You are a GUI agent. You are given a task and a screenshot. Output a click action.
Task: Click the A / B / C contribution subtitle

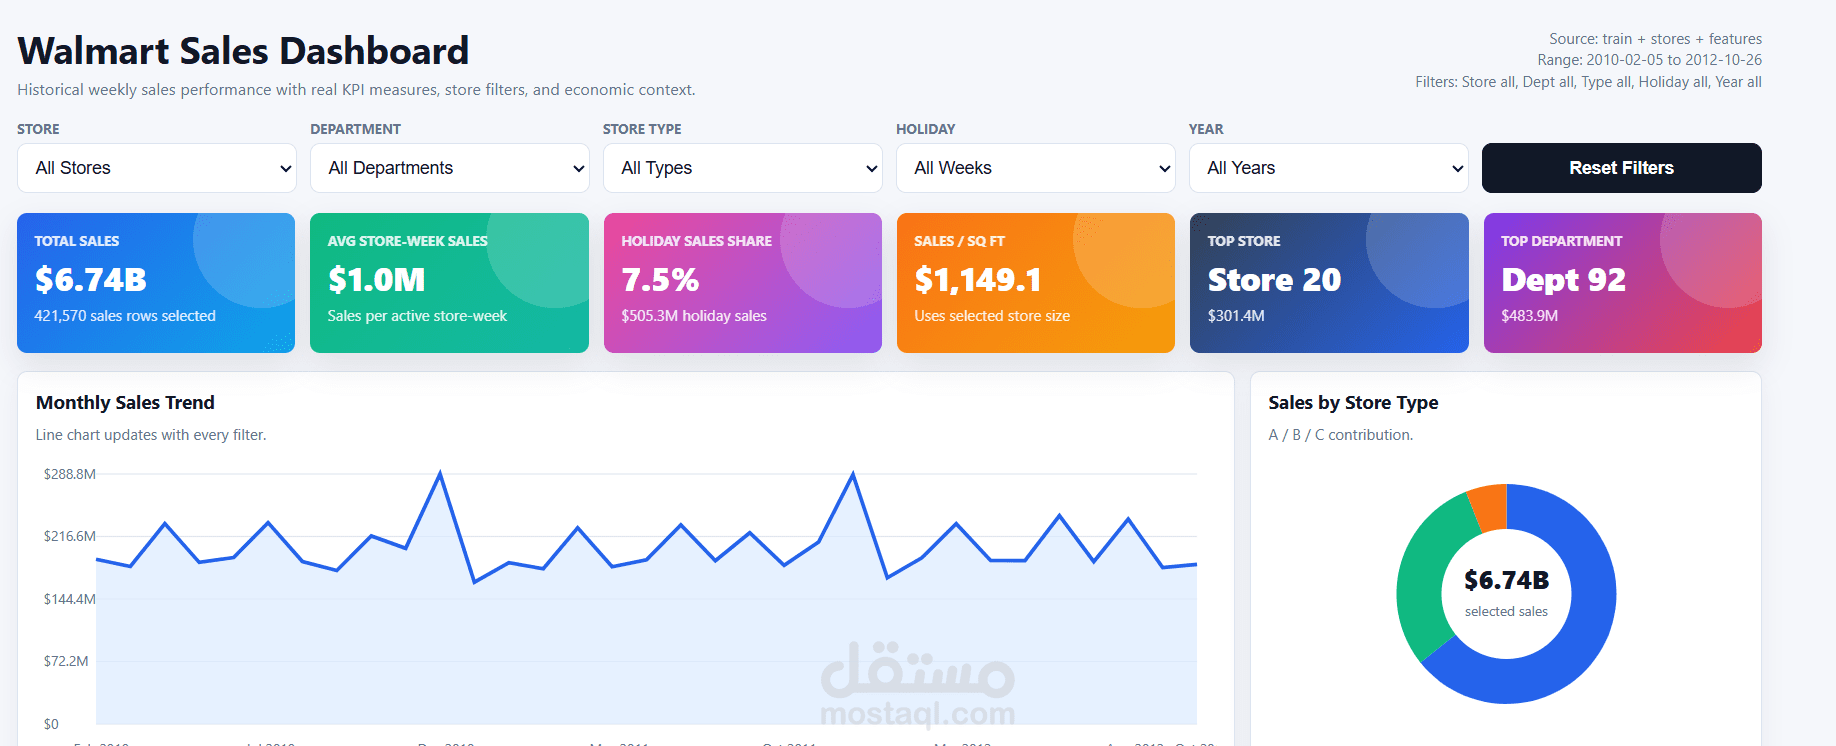[x=1341, y=435]
